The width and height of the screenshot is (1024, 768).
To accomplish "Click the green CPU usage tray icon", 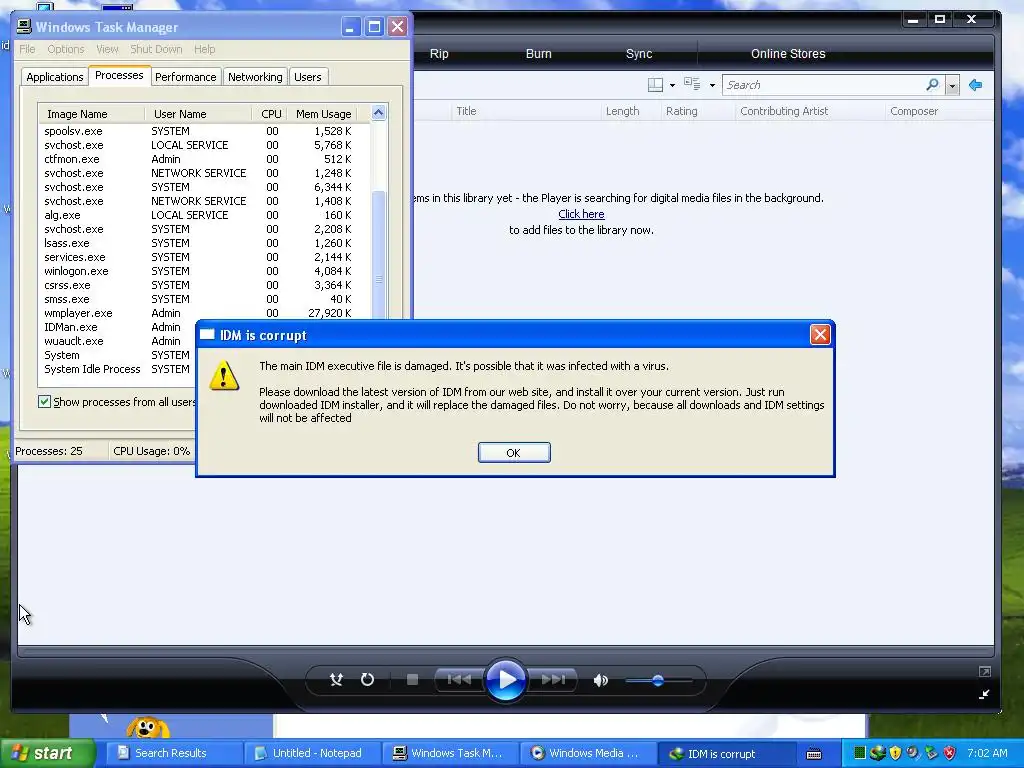I will pyautogui.click(x=859, y=753).
